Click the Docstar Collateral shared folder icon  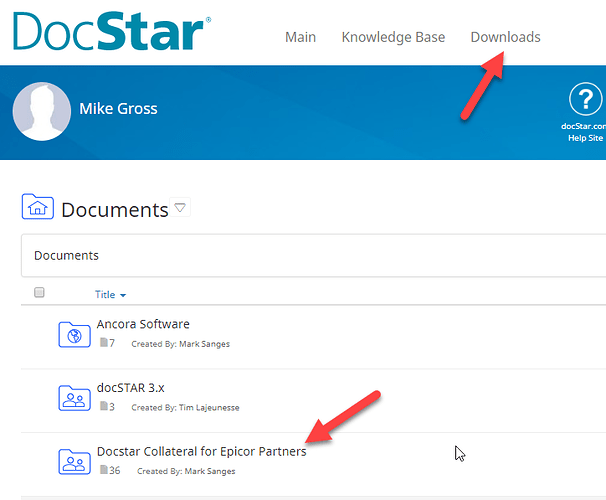point(74,461)
